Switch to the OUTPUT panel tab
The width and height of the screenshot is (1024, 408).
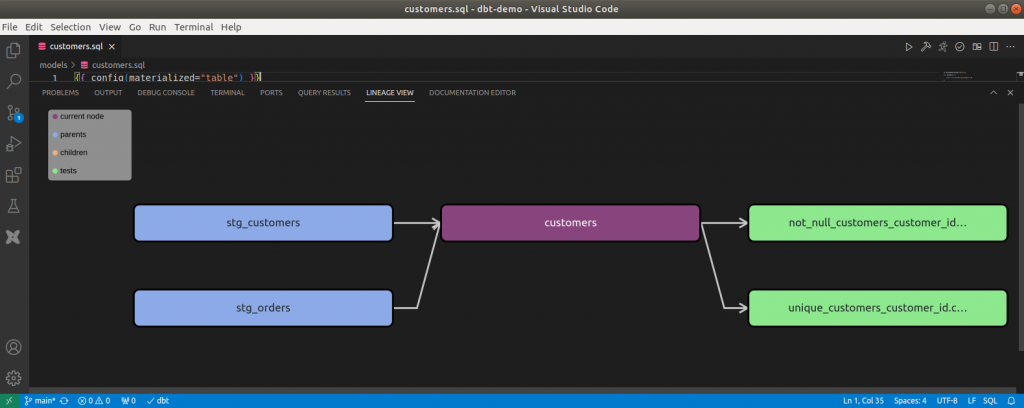click(108, 93)
